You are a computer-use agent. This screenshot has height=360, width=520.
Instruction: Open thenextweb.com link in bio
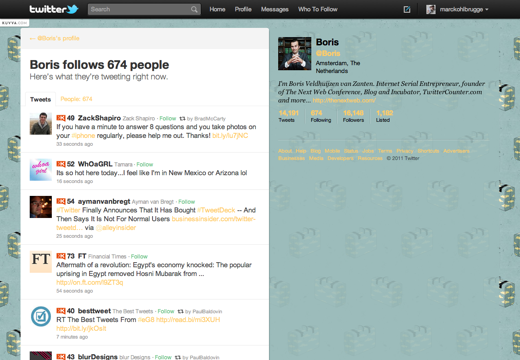click(x=344, y=100)
